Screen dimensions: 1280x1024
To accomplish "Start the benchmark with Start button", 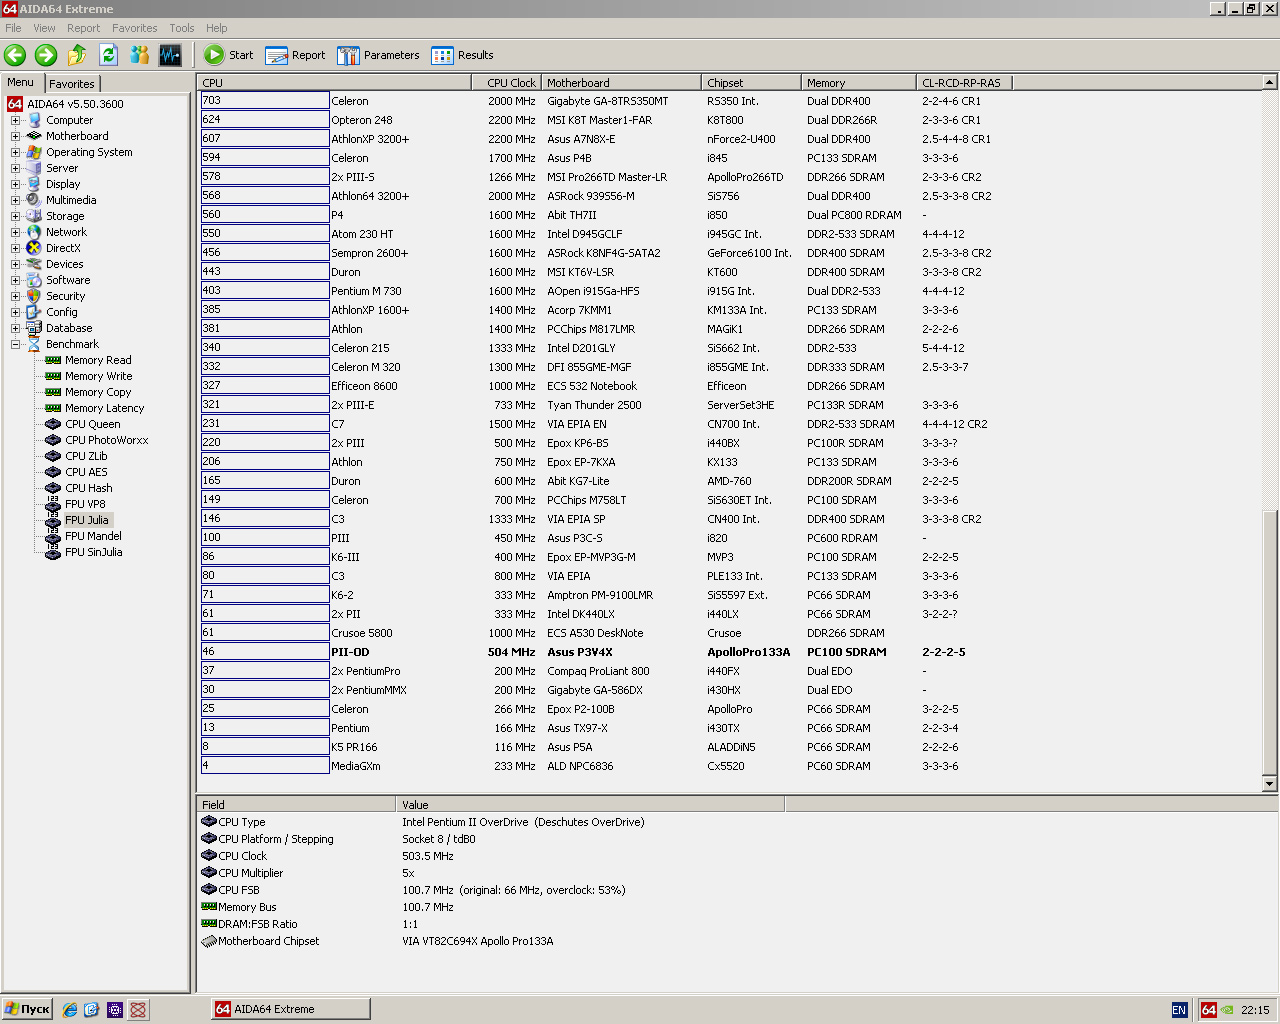I will 229,55.
